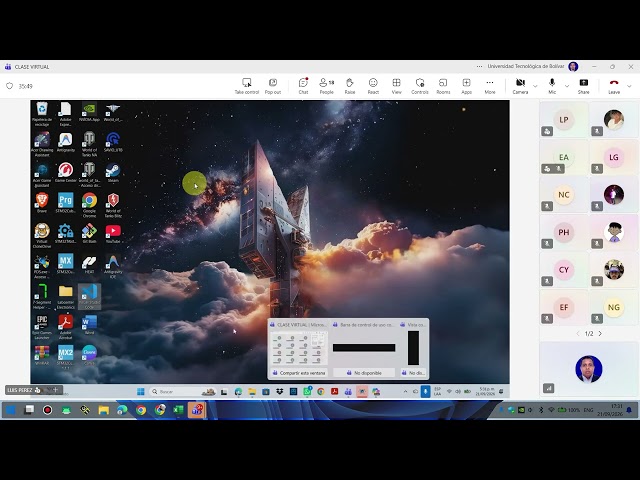Click the WinRAR icon on shared desktop
640x480 pixels.
[42, 355]
